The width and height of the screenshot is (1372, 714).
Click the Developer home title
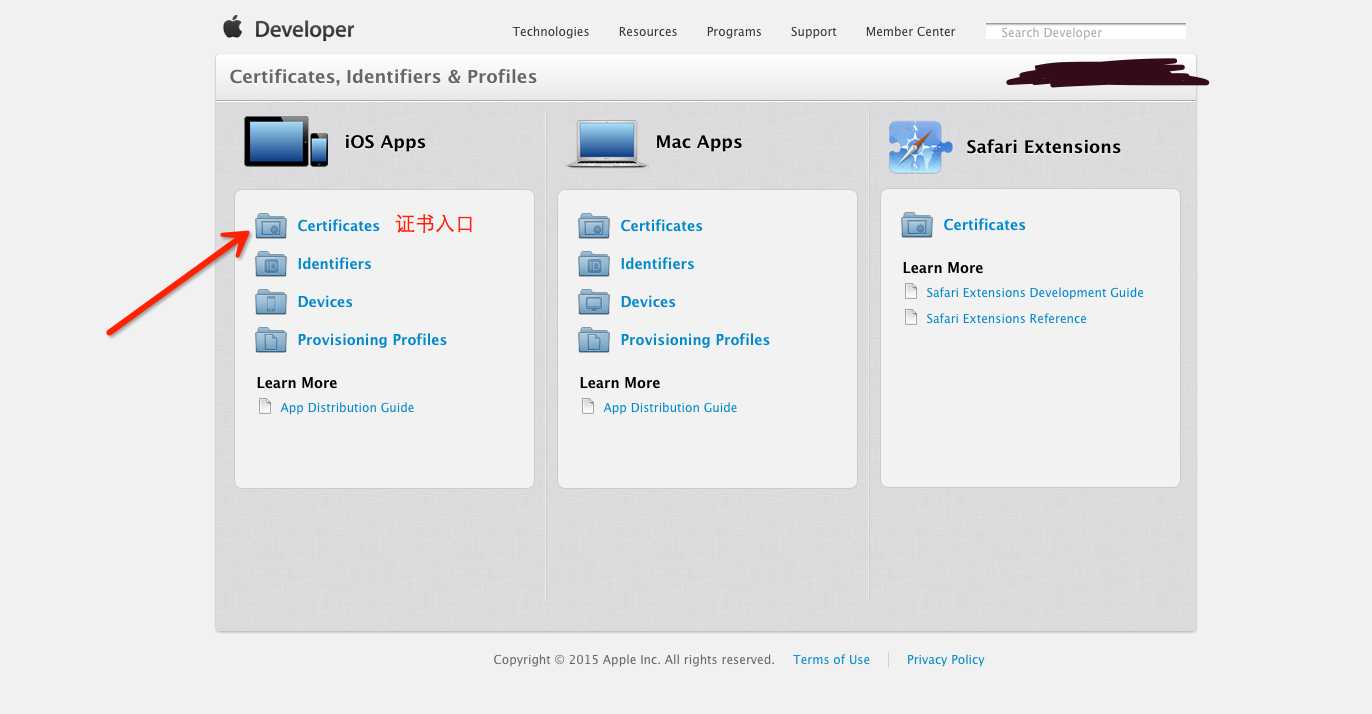pyautogui.click(x=305, y=30)
